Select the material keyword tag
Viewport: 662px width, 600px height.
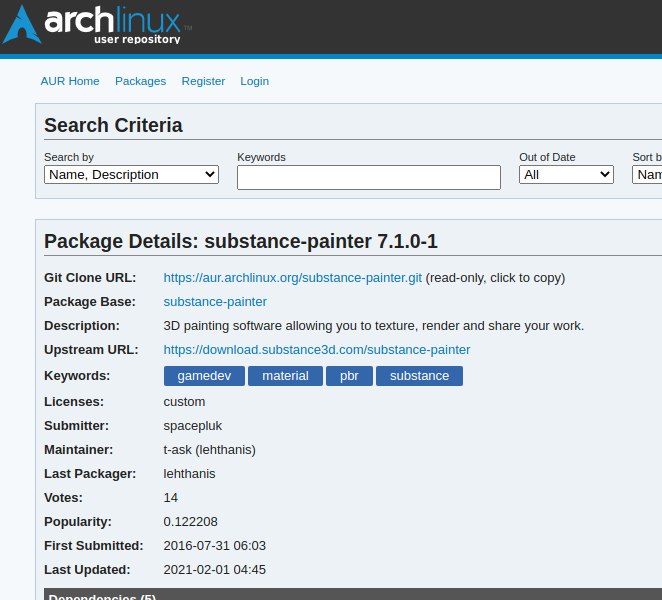[x=285, y=376]
